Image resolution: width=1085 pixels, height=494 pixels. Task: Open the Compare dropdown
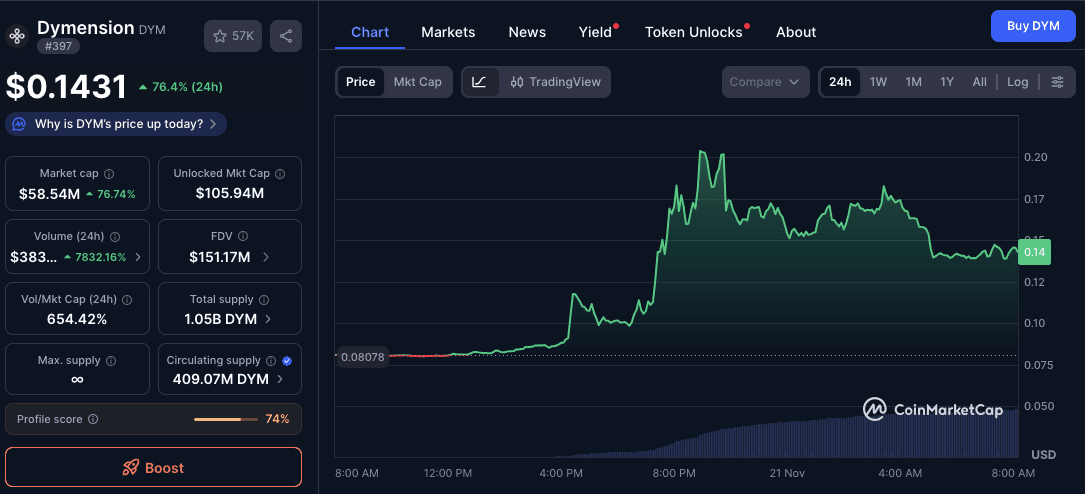(x=765, y=82)
